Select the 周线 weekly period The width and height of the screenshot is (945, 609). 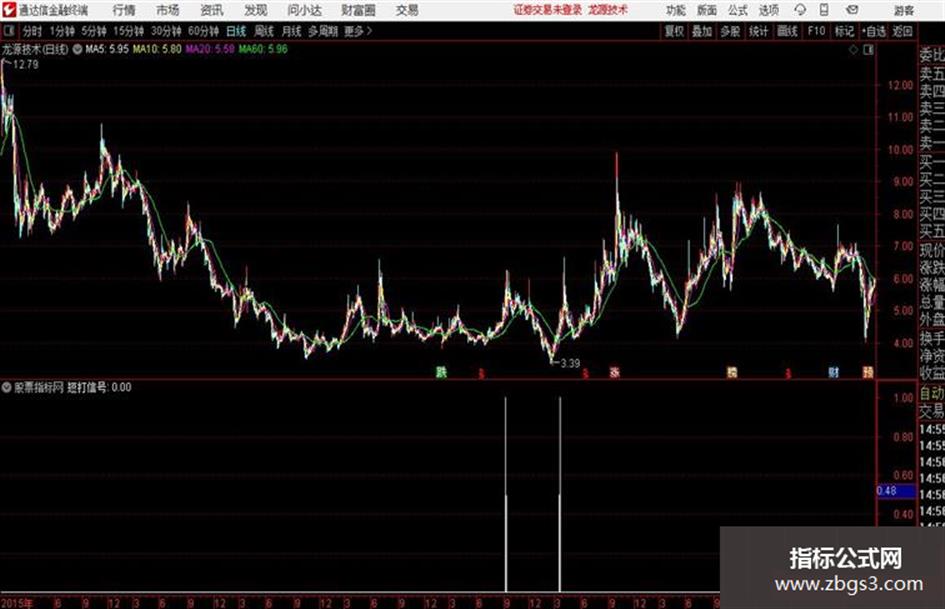tap(263, 31)
